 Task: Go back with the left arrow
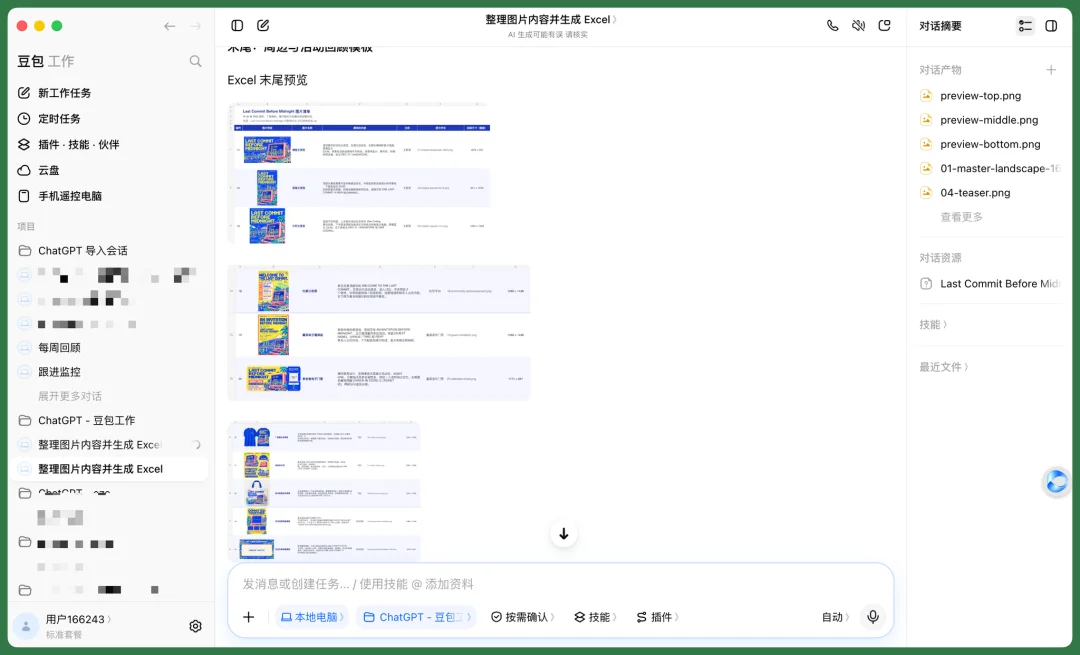(x=169, y=26)
